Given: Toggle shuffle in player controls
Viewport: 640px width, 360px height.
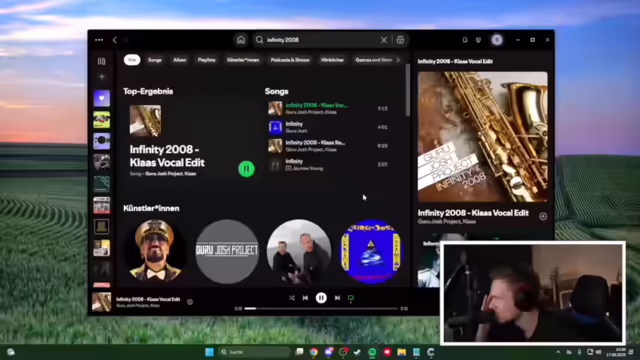Looking at the screenshot, I should pyautogui.click(x=291, y=298).
